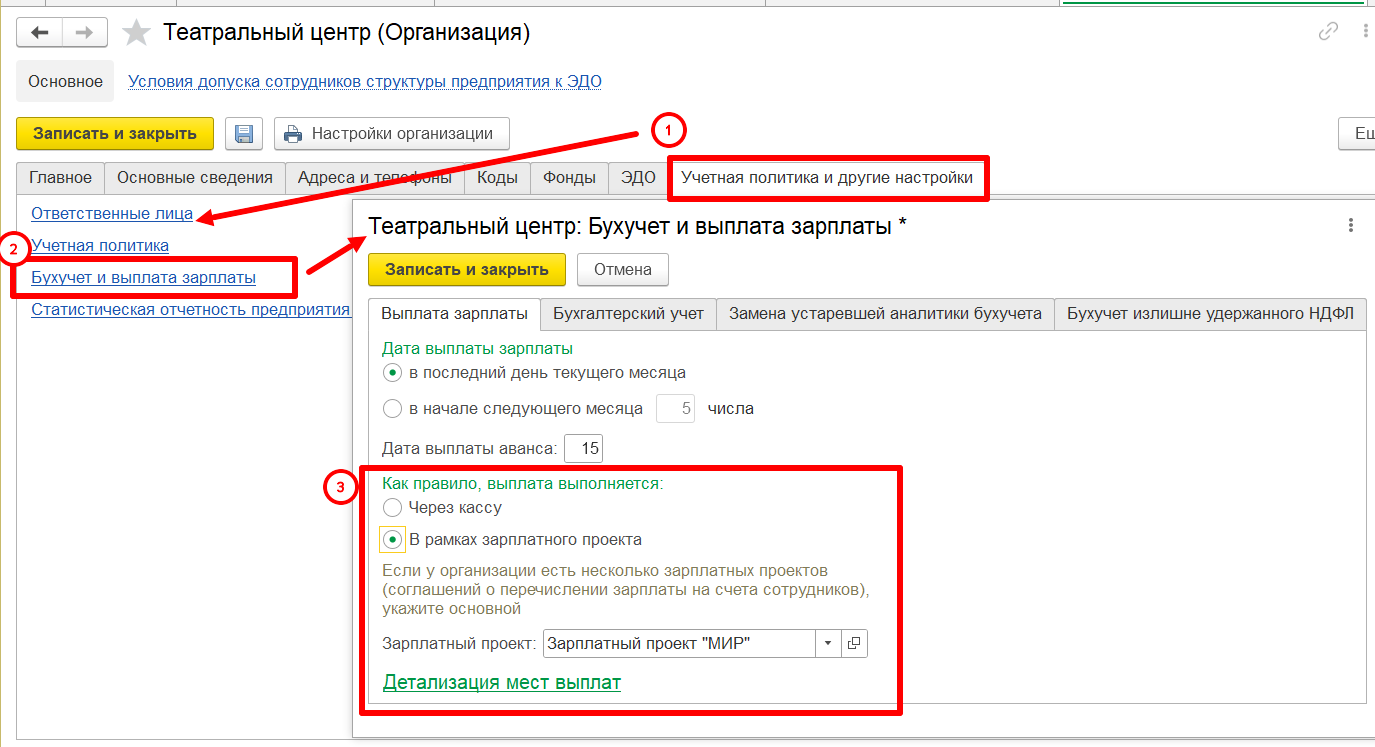1375x747 pixels.
Task: Add organization to favorites star
Action: (136, 33)
